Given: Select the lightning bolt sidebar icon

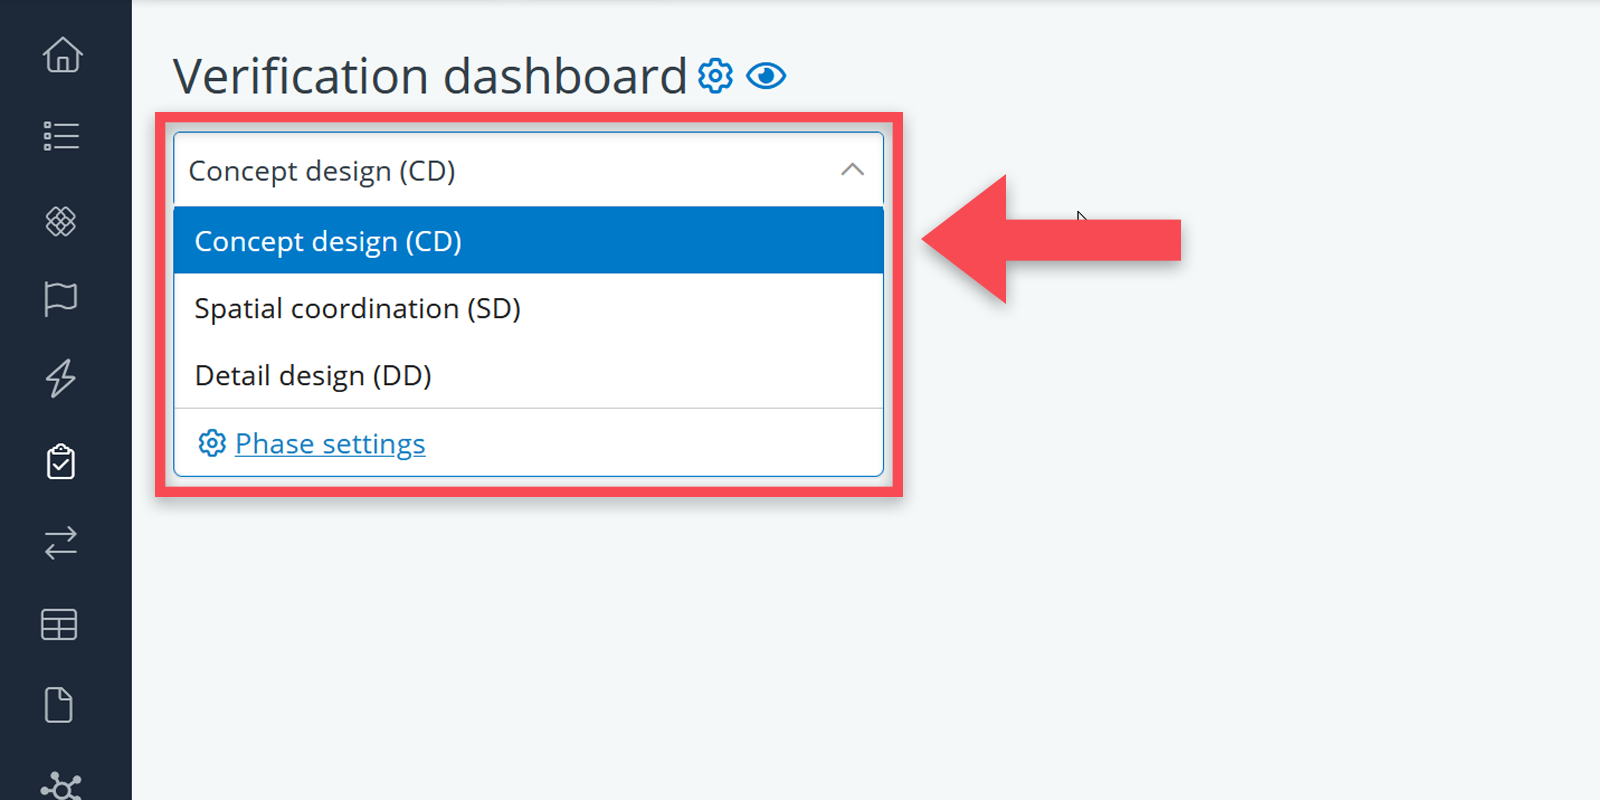Looking at the screenshot, I should point(61,378).
